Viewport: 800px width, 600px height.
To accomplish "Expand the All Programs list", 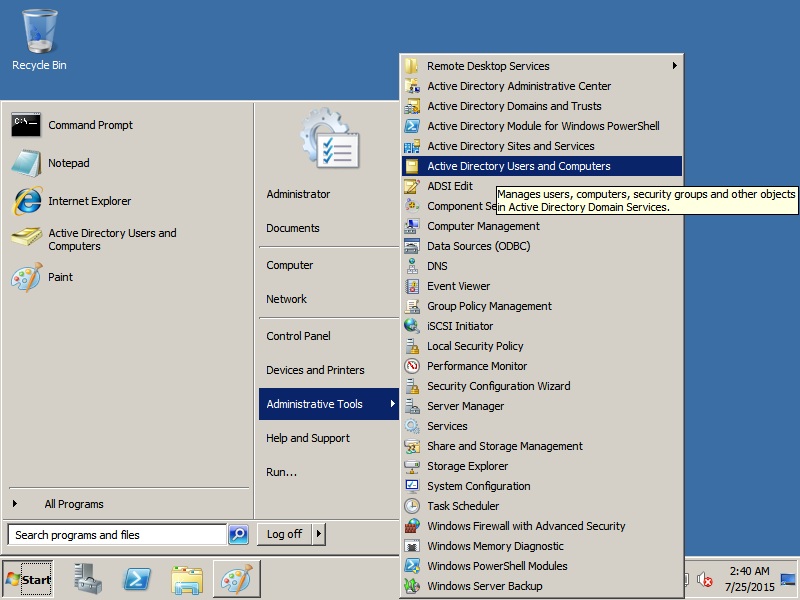I will pos(73,504).
